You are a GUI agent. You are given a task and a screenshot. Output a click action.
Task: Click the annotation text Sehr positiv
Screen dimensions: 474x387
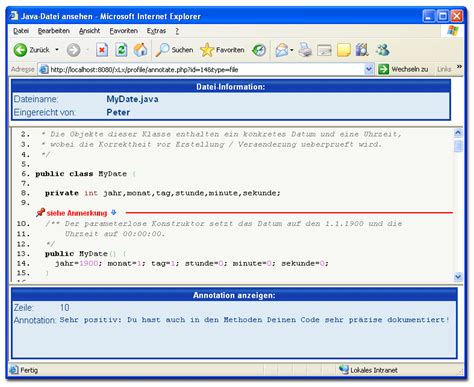[255, 320]
